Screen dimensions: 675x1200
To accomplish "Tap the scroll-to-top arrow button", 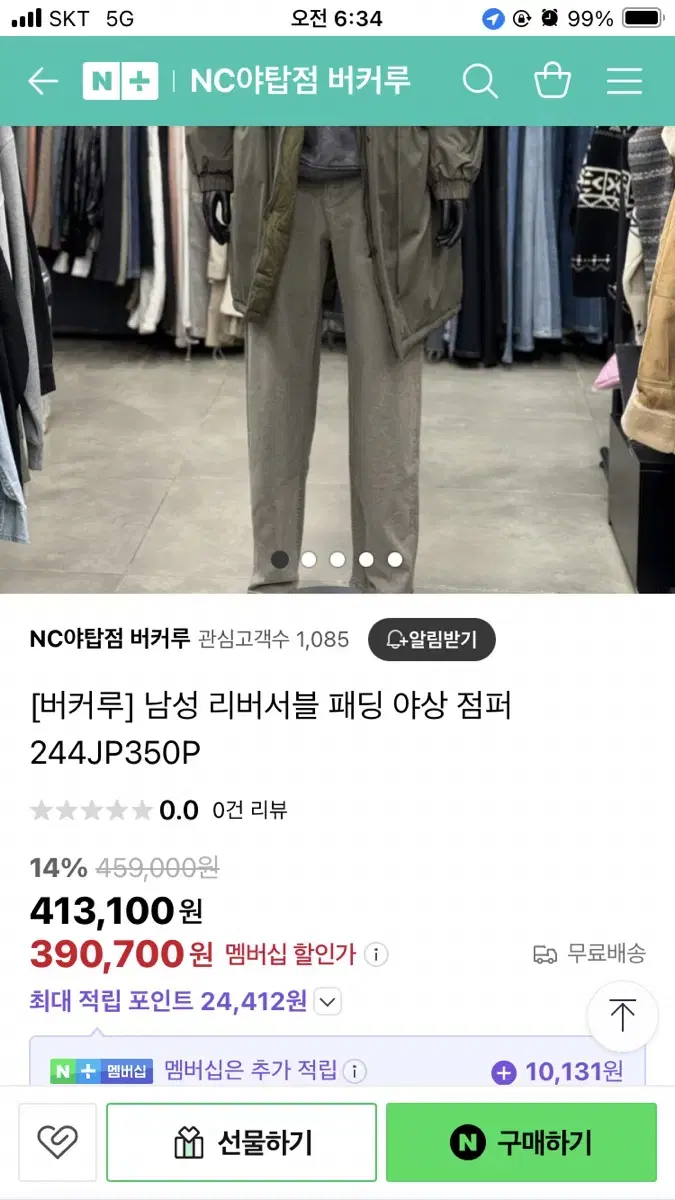I will (x=622, y=1016).
